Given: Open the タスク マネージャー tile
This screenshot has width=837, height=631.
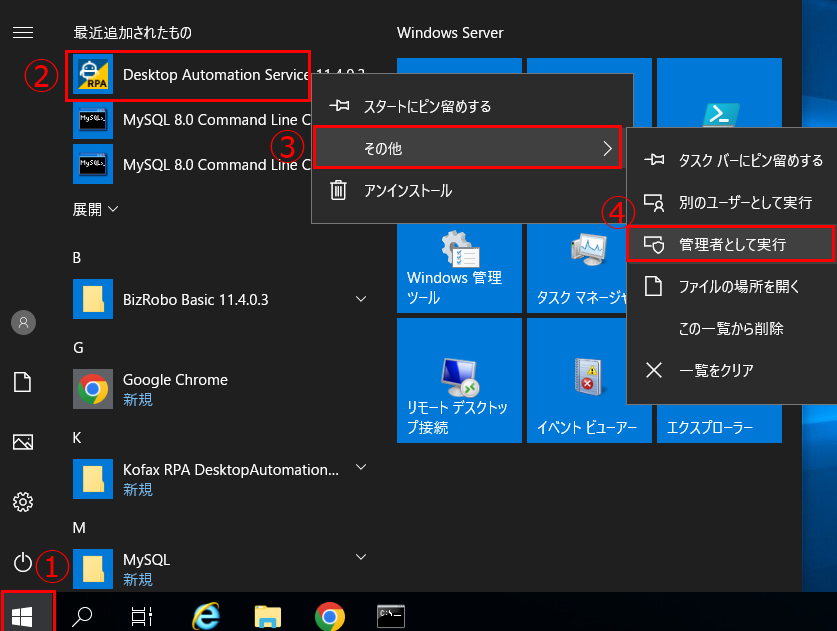Looking at the screenshot, I should click(577, 268).
